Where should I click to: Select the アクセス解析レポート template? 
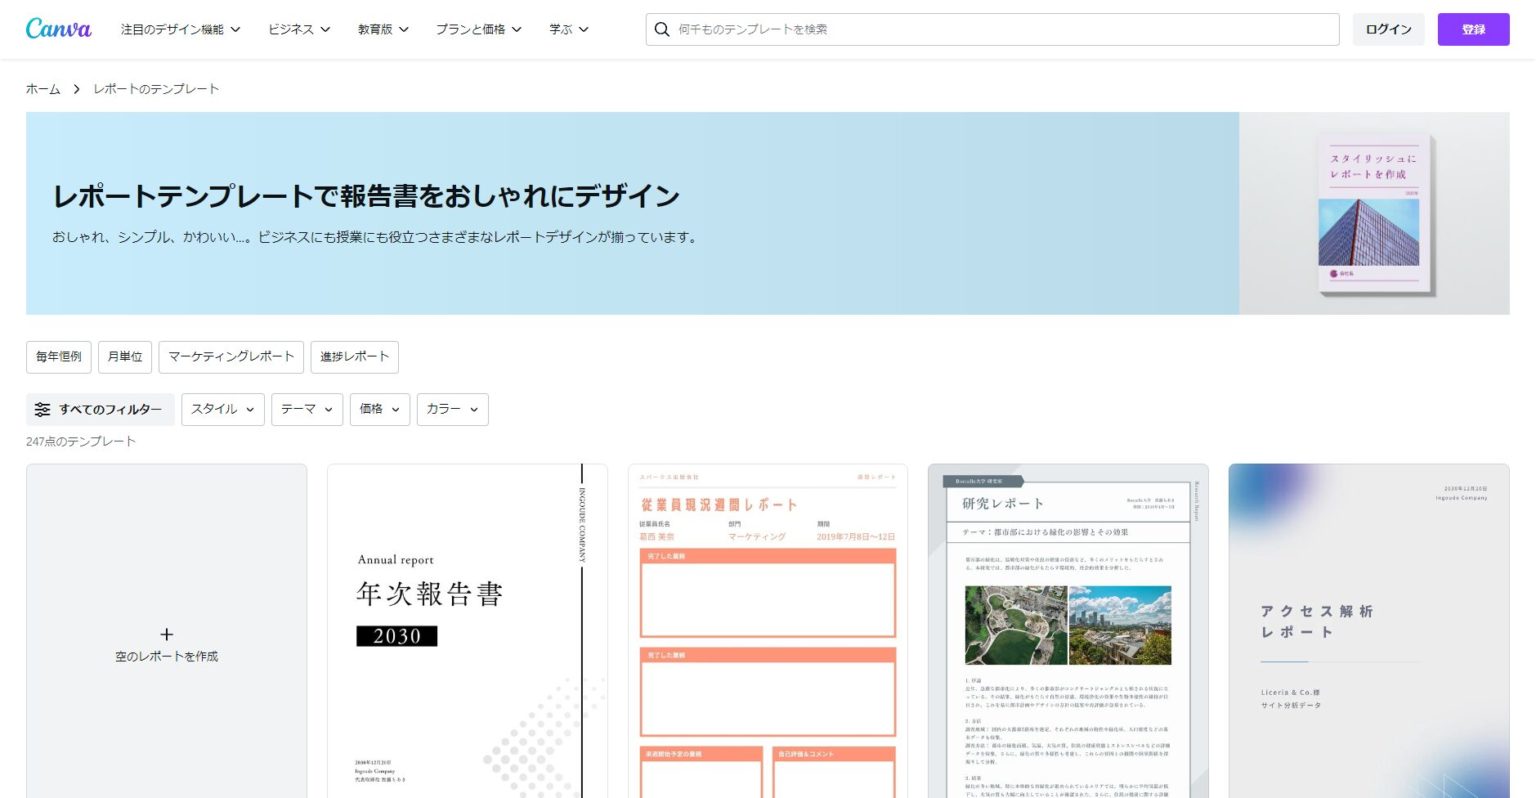[1369, 630]
